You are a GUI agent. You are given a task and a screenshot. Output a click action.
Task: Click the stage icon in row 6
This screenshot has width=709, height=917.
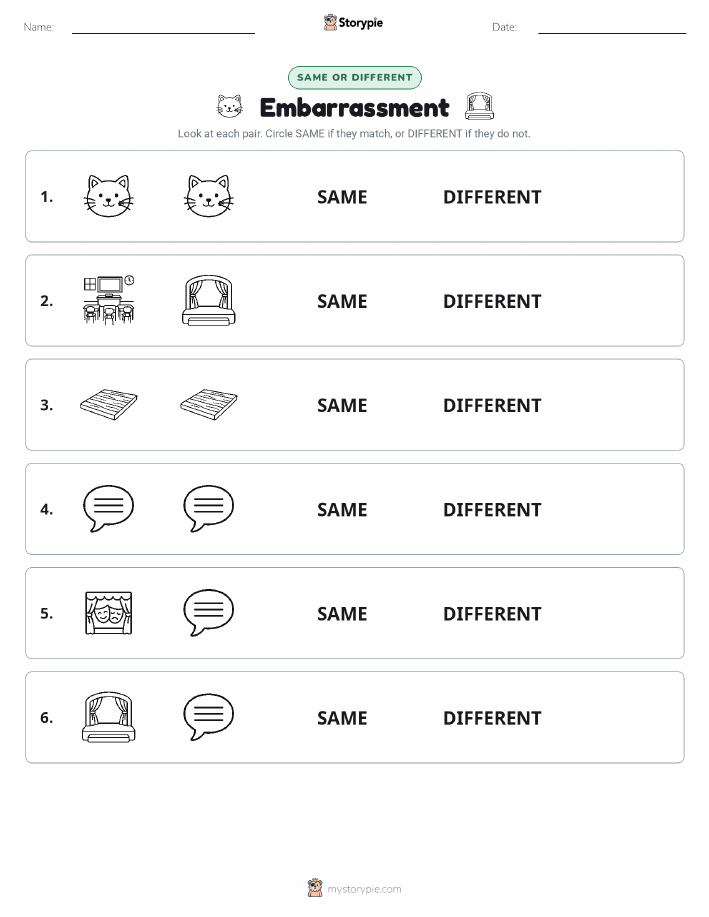point(109,717)
